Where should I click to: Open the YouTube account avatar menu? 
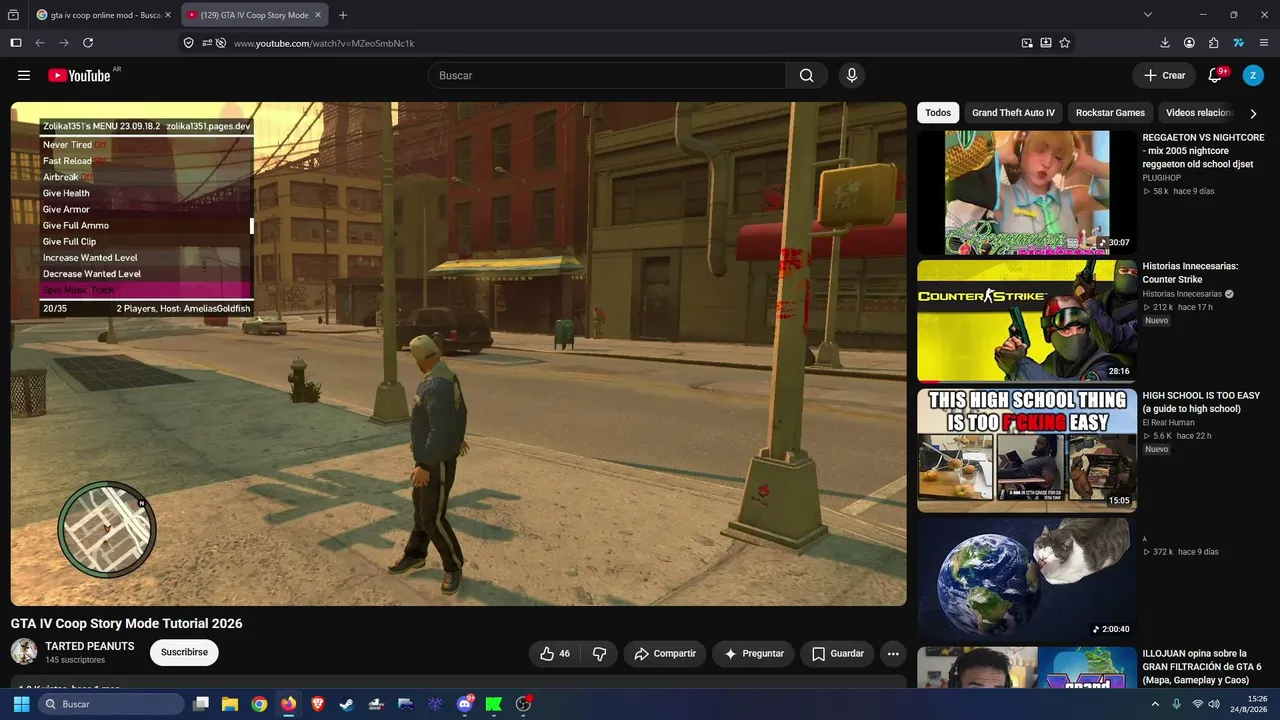click(x=1253, y=75)
